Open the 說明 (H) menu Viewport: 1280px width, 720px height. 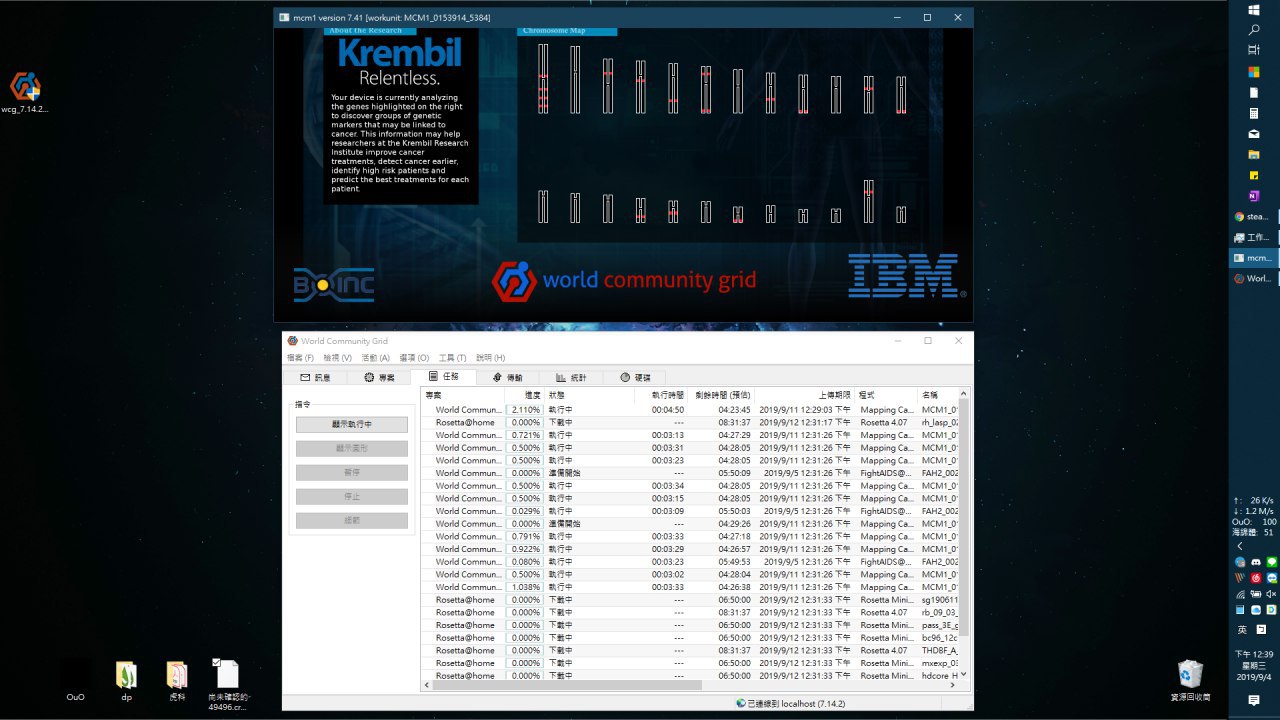click(490, 358)
